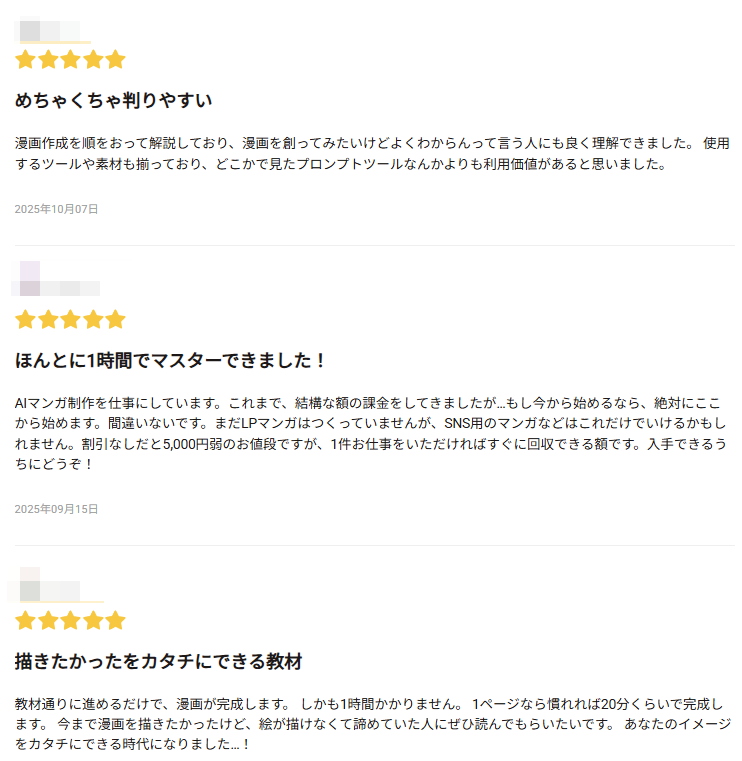742x761 pixels.
Task: Click the date '2025年10月07日'
Action: 56,209
